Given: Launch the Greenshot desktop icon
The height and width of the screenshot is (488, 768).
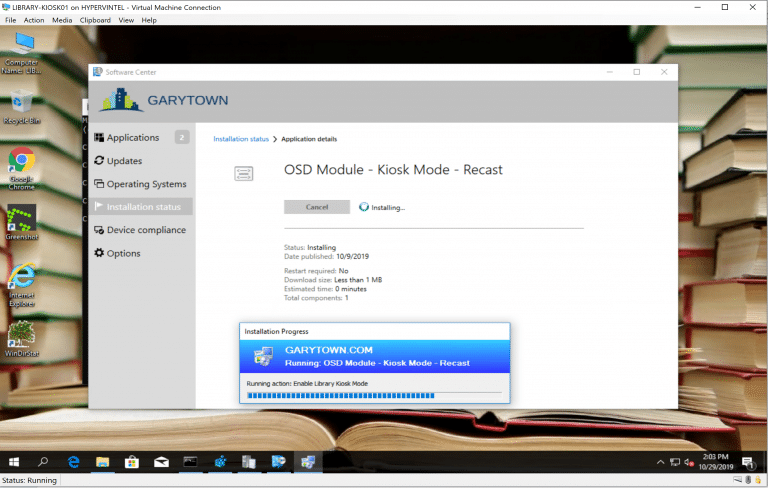Looking at the screenshot, I should pos(22,220).
